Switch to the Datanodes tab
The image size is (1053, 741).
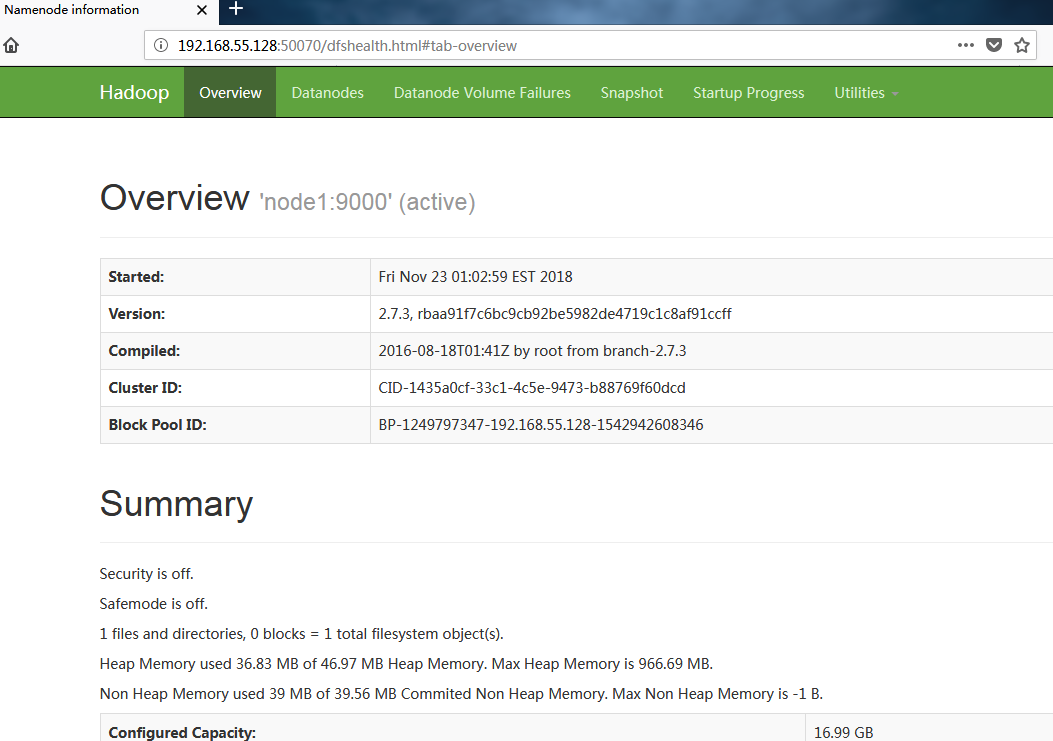(x=327, y=93)
